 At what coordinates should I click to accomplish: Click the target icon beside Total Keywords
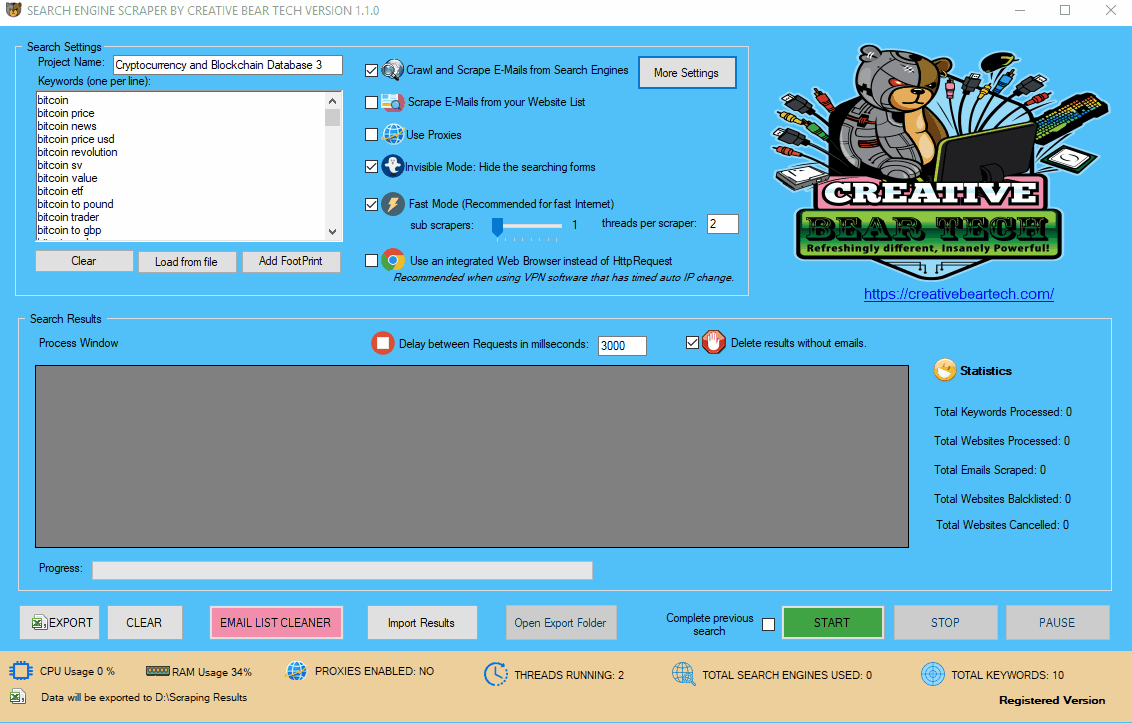pos(933,674)
